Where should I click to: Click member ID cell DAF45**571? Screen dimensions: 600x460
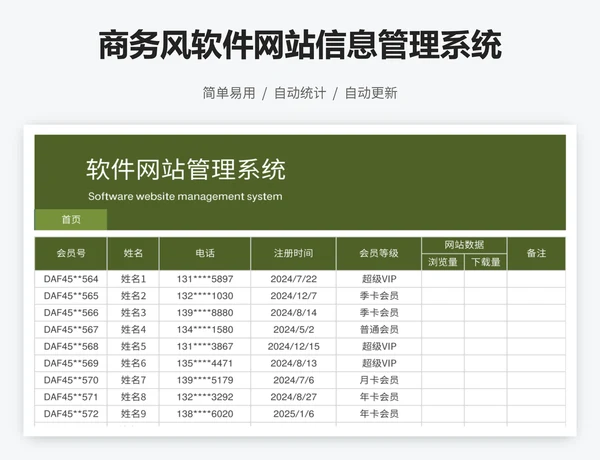coord(71,397)
